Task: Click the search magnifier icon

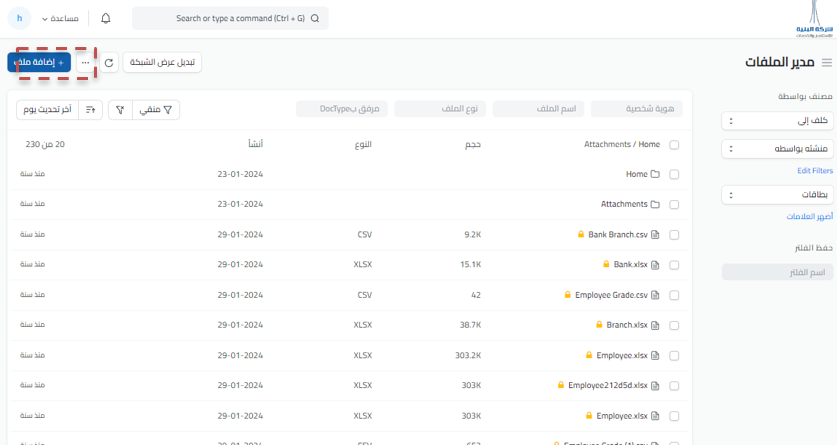Action: click(x=315, y=18)
